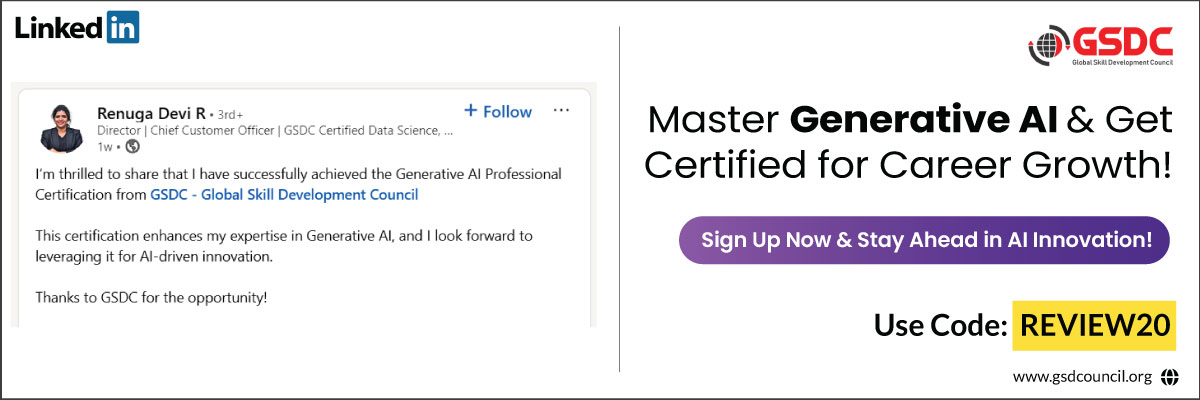Open the three-dot post options menu
Screen dimensions: 1200x400
coord(561,110)
